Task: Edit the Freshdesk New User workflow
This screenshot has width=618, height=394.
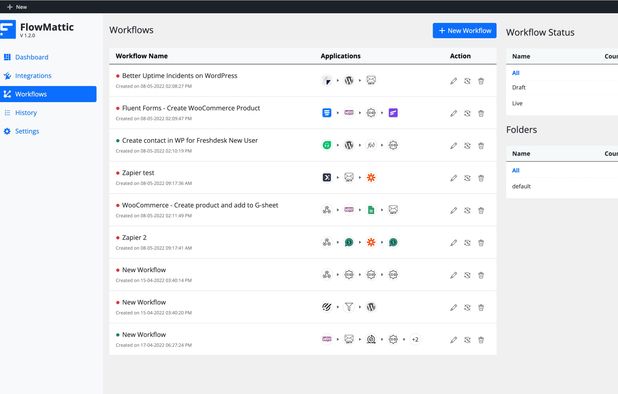Action: pyautogui.click(x=454, y=146)
